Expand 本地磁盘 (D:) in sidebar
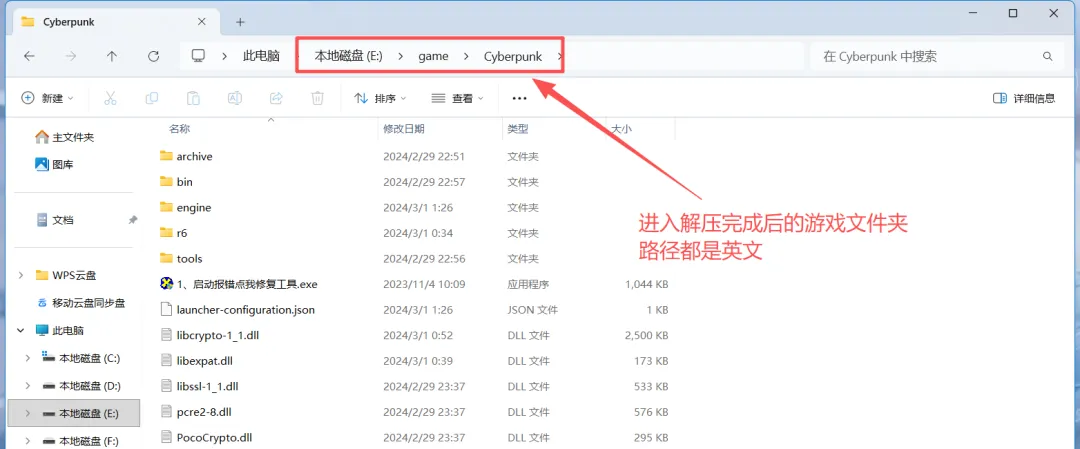Screen dimensions: 1080x449 [28, 386]
